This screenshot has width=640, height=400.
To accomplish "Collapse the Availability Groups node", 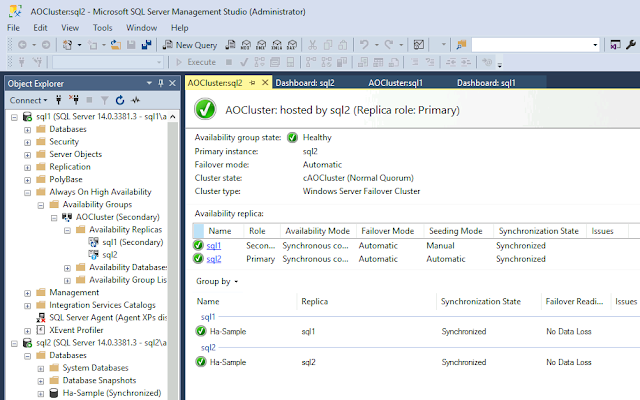I will [x=41, y=205].
